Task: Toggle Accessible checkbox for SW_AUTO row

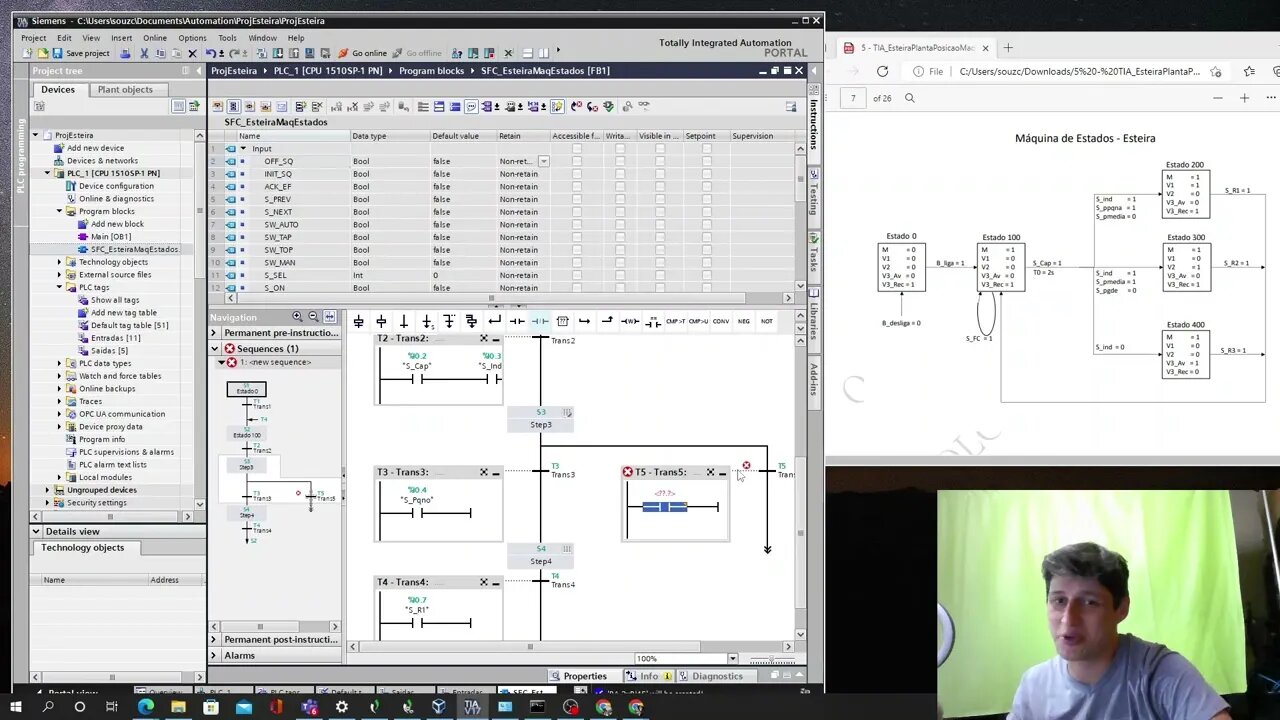Action: click(576, 224)
